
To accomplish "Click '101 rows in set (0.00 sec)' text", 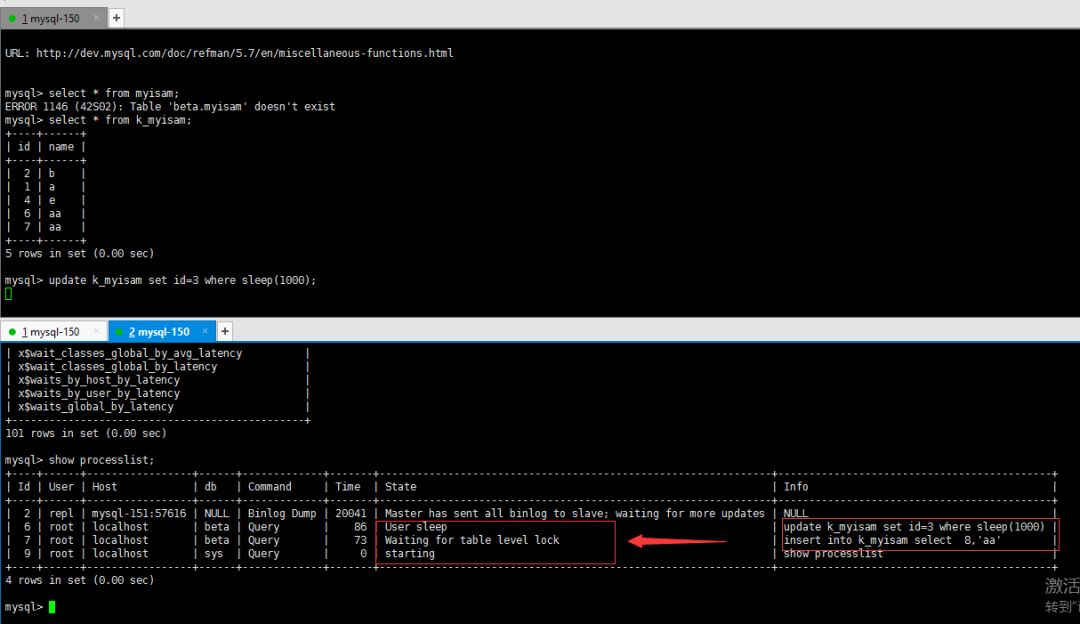I will point(85,433).
